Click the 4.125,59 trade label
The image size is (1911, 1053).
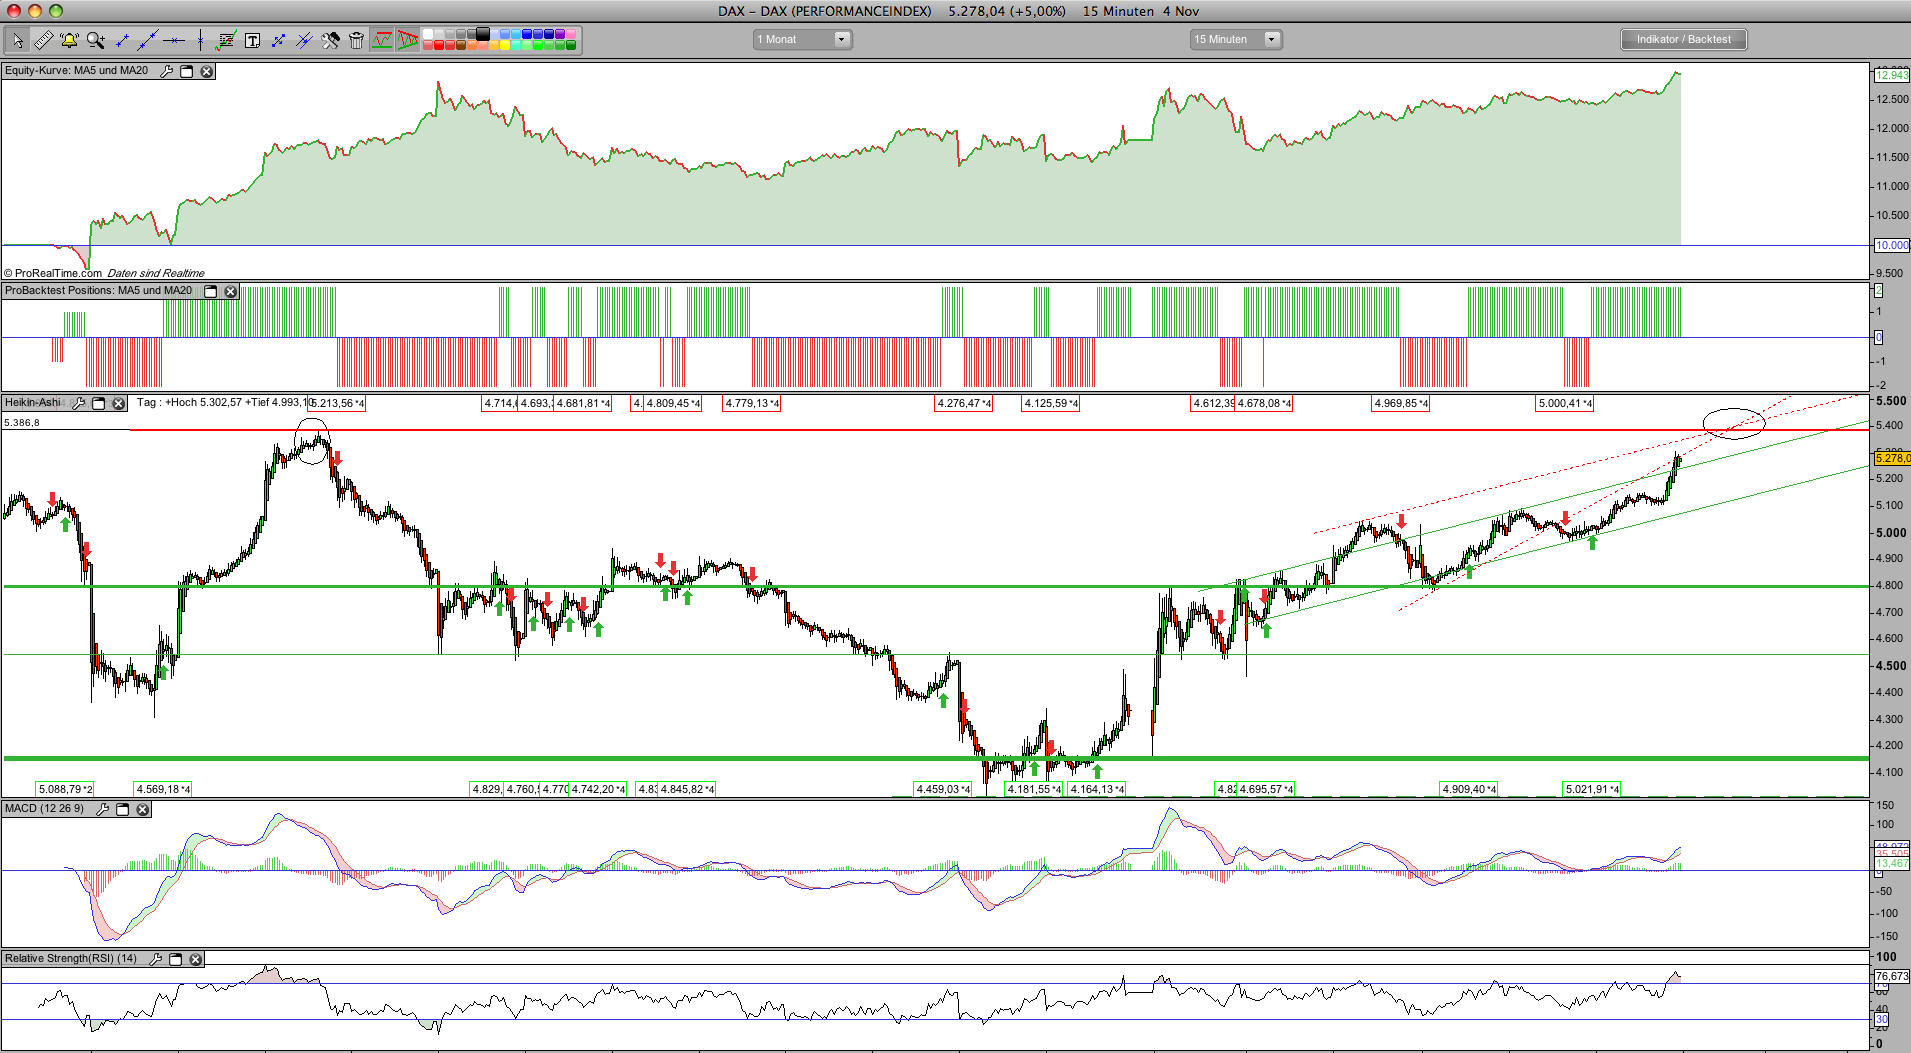click(1051, 403)
